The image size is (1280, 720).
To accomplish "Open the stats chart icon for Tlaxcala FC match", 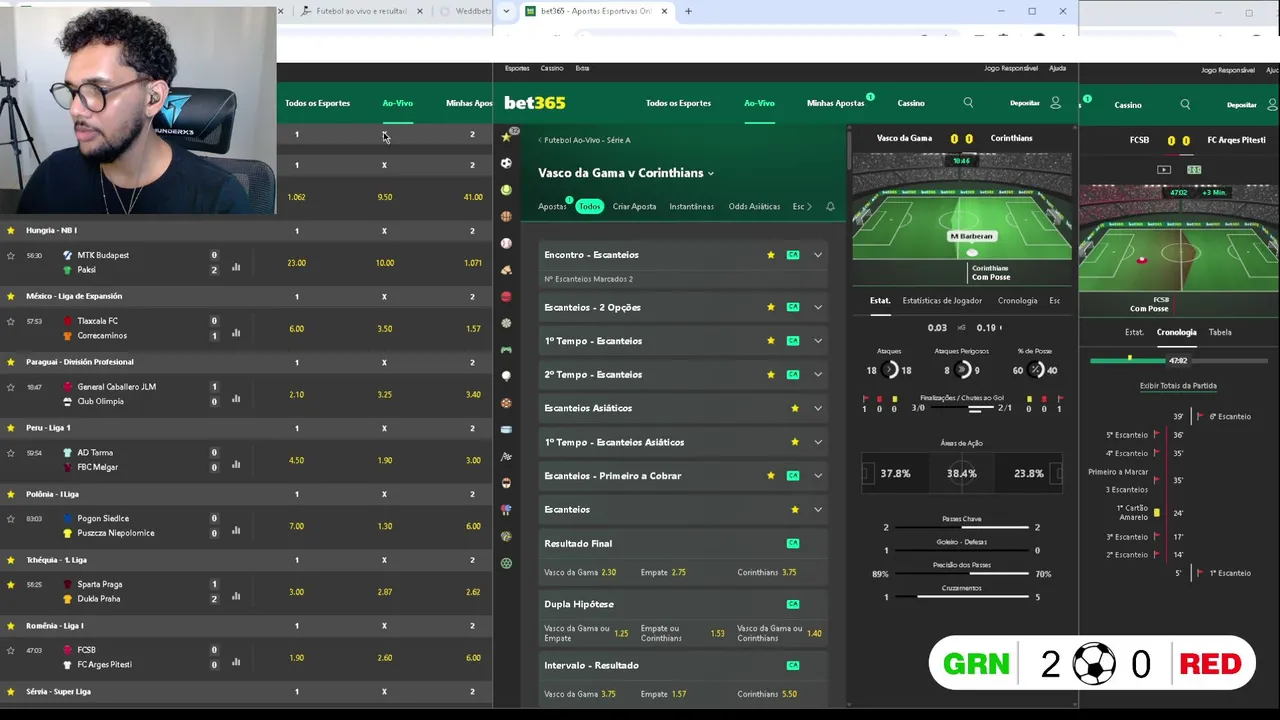I will point(236,333).
